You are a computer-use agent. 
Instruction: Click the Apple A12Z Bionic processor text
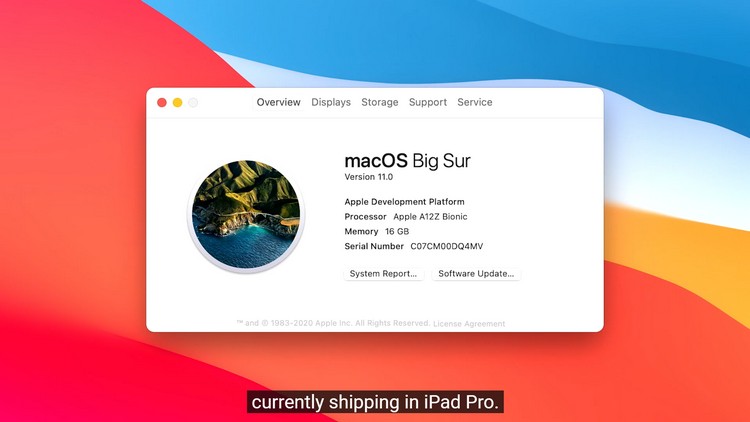pyautogui.click(x=430, y=217)
